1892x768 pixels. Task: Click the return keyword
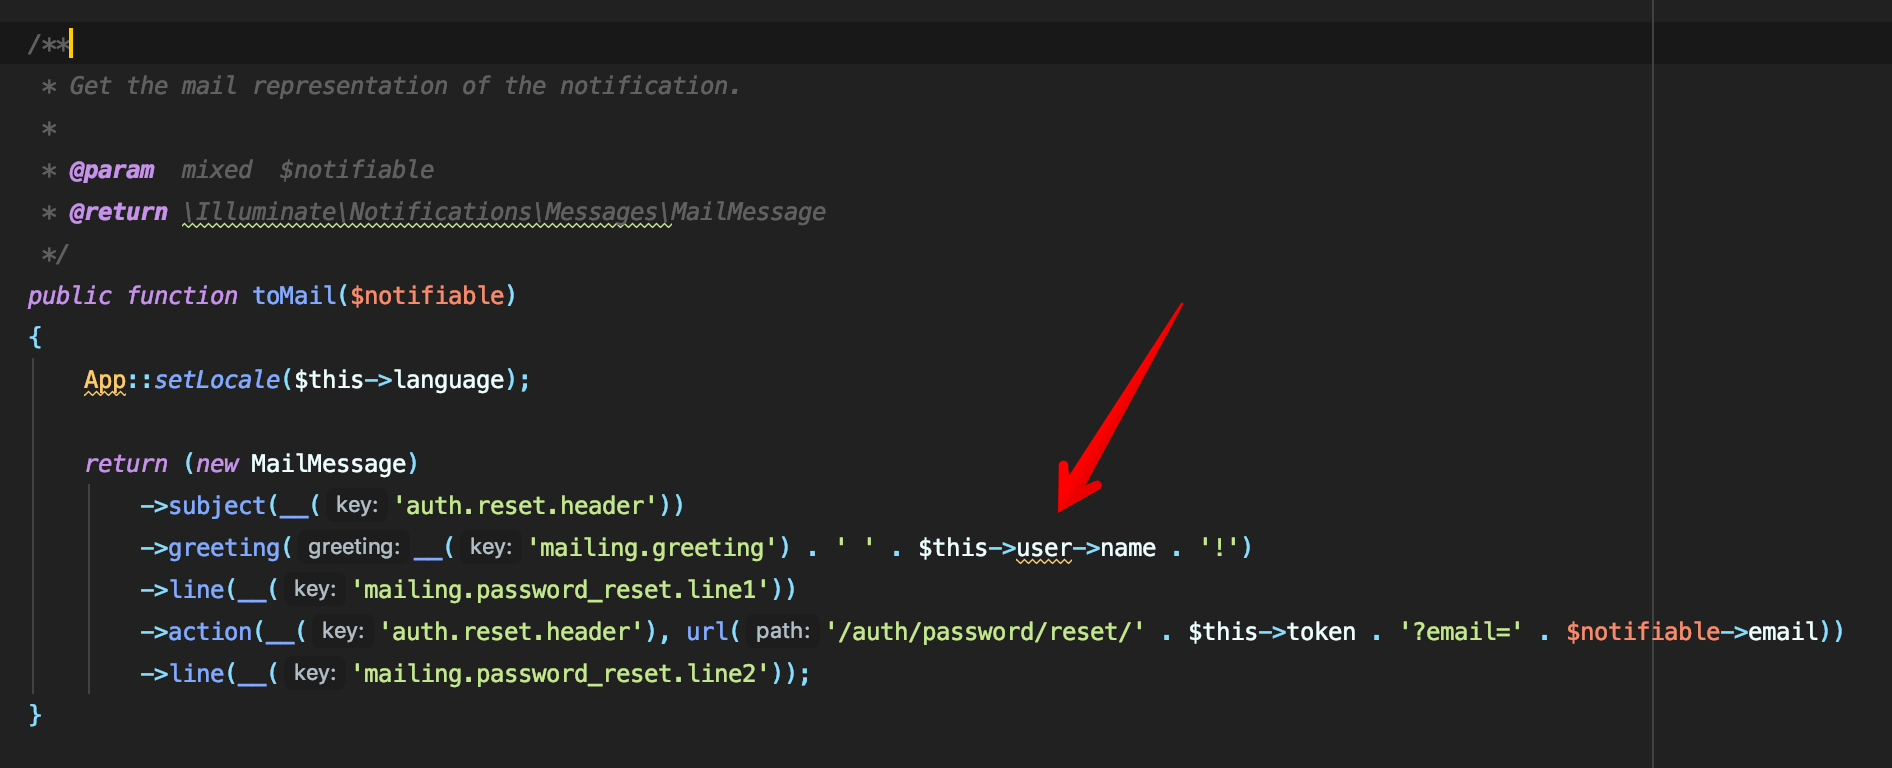pyautogui.click(x=126, y=464)
